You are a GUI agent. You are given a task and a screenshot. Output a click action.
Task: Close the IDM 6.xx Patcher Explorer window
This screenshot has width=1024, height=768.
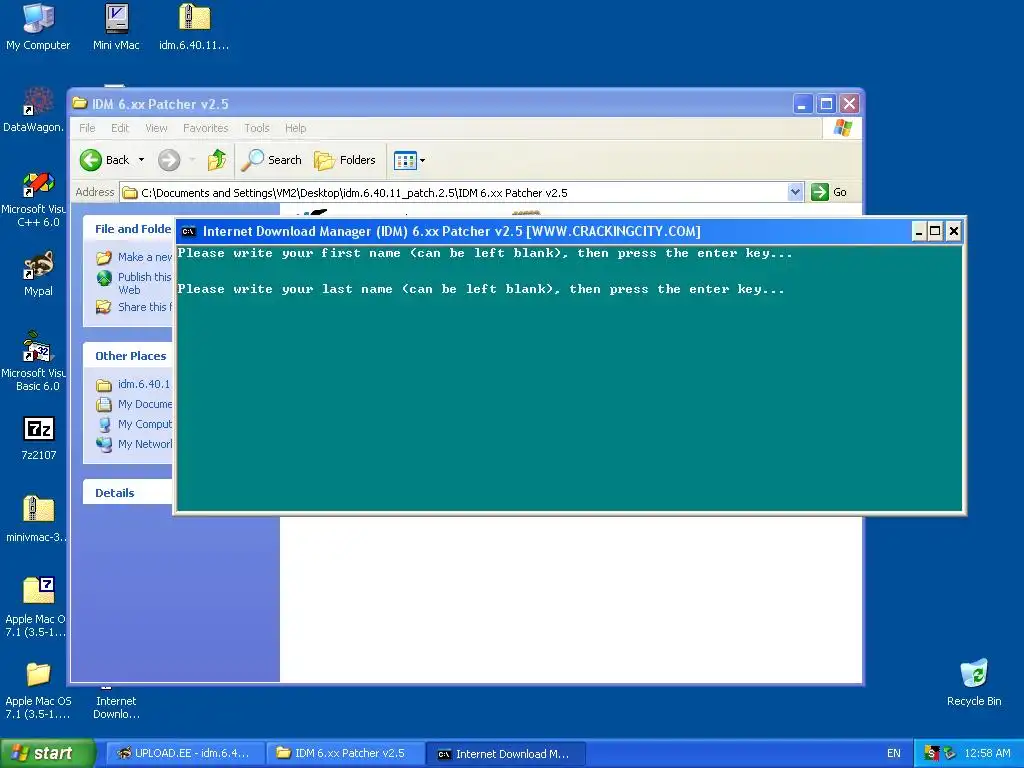point(849,104)
